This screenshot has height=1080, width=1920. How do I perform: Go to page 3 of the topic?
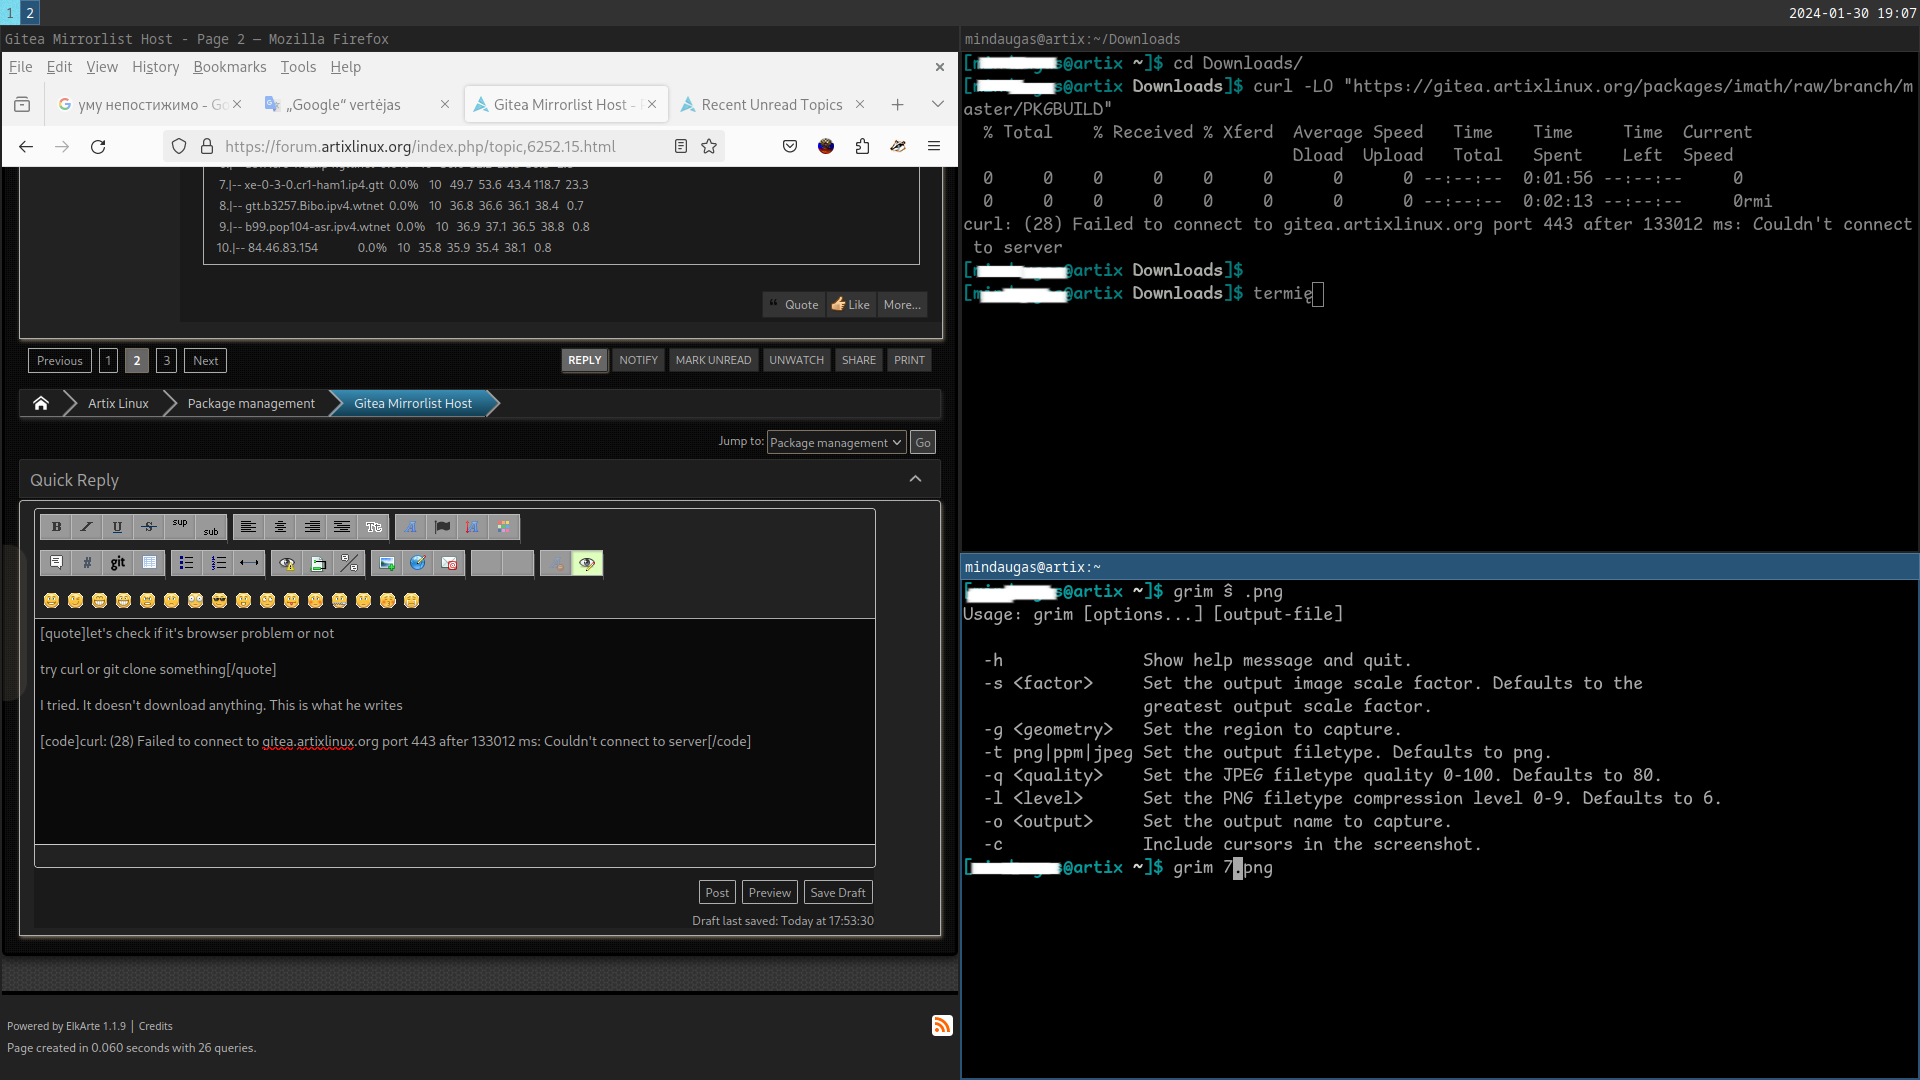(167, 361)
